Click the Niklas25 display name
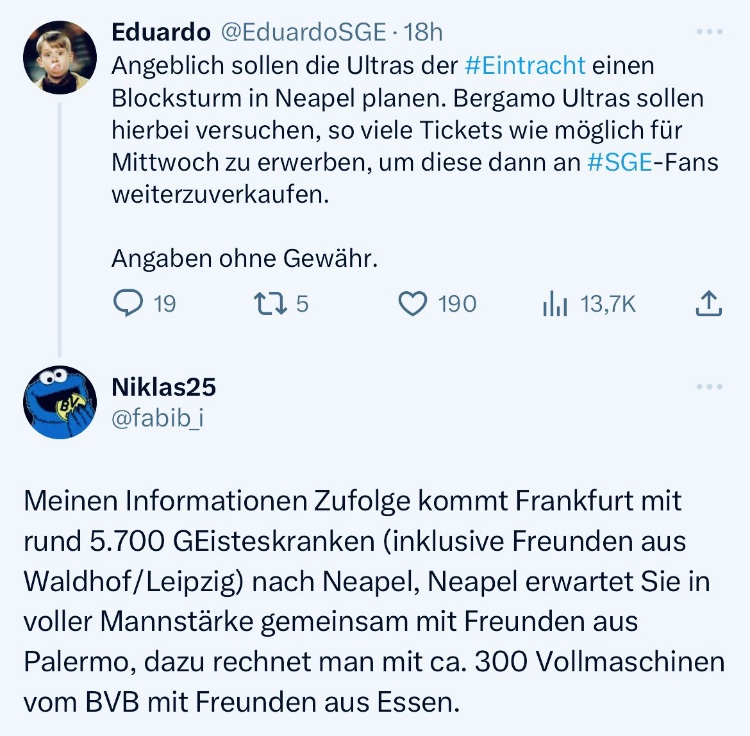The height and width of the screenshot is (736, 750). 163,387
